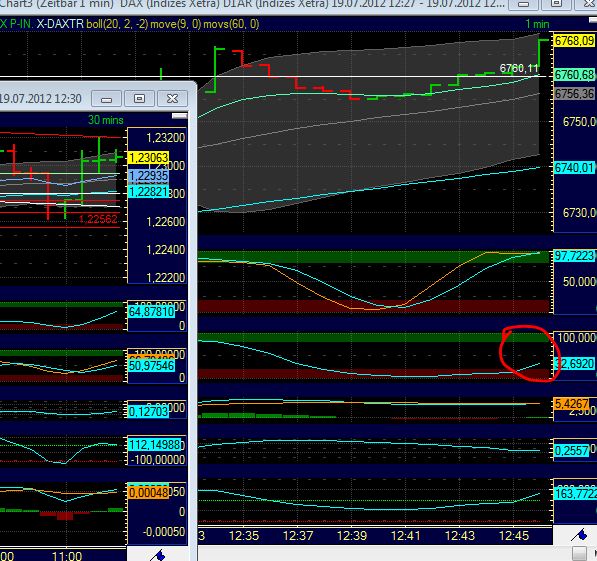Viewport: 597px width, 561px height.
Task: Select the yellow 1,23063 price tag
Action: pyautogui.click(x=148, y=158)
